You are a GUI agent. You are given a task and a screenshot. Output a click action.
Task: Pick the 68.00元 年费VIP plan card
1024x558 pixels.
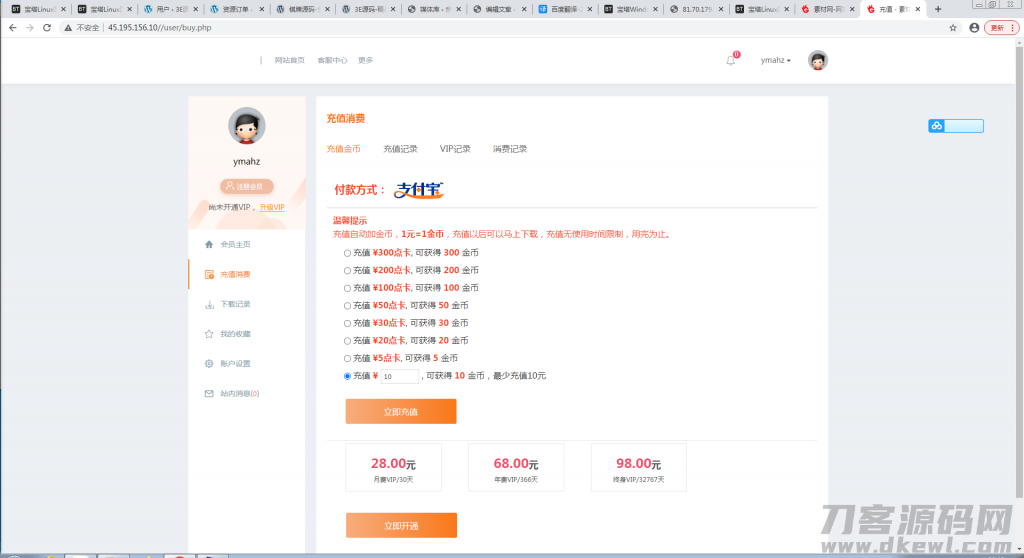point(516,468)
